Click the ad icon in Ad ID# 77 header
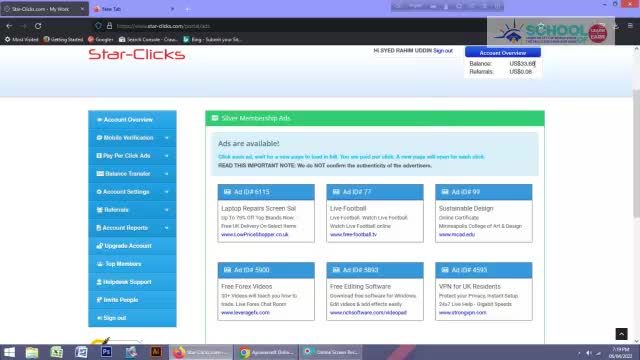Viewport: 640px width, 360px height. click(336, 192)
